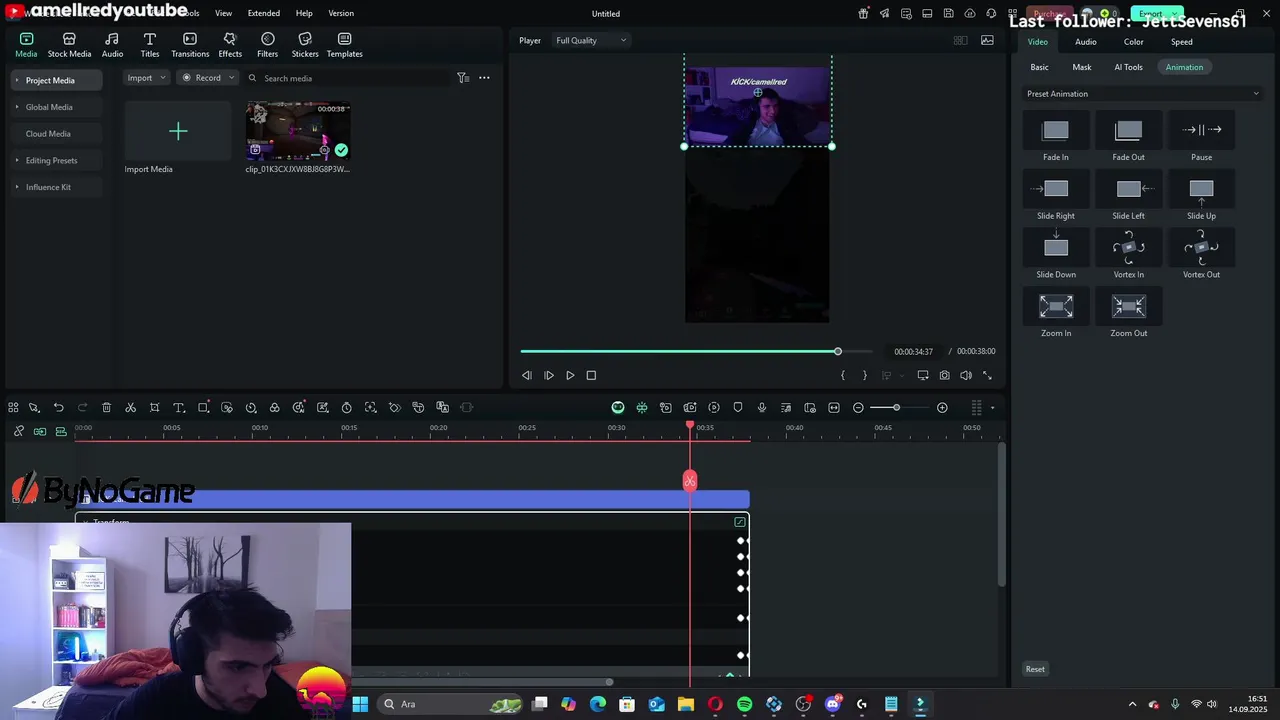Open the Record dropdown
The height and width of the screenshot is (720, 1280).
[207, 78]
